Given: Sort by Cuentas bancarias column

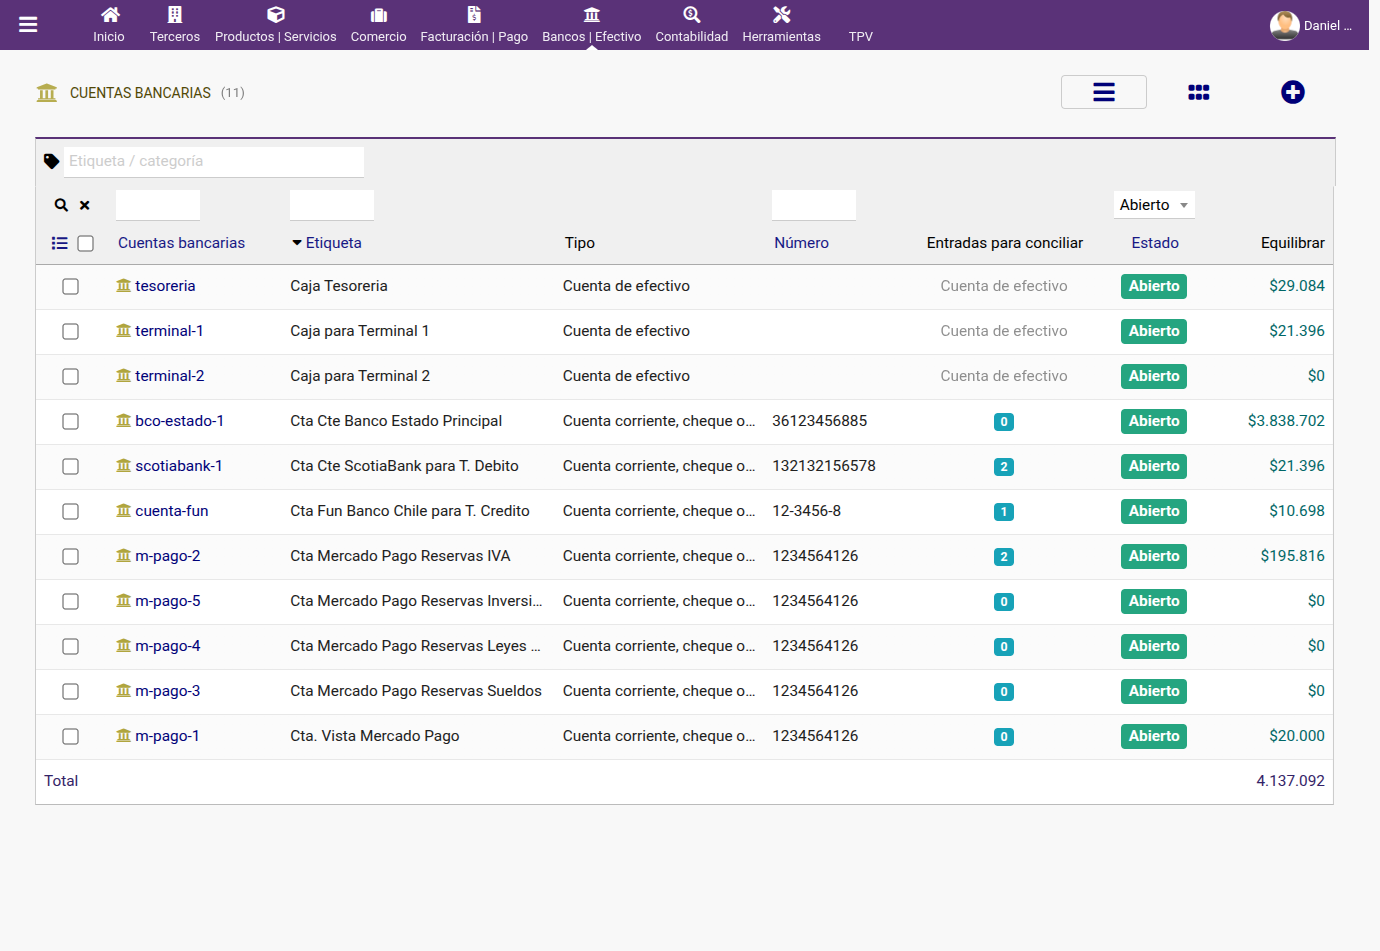Looking at the screenshot, I should click(181, 243).
